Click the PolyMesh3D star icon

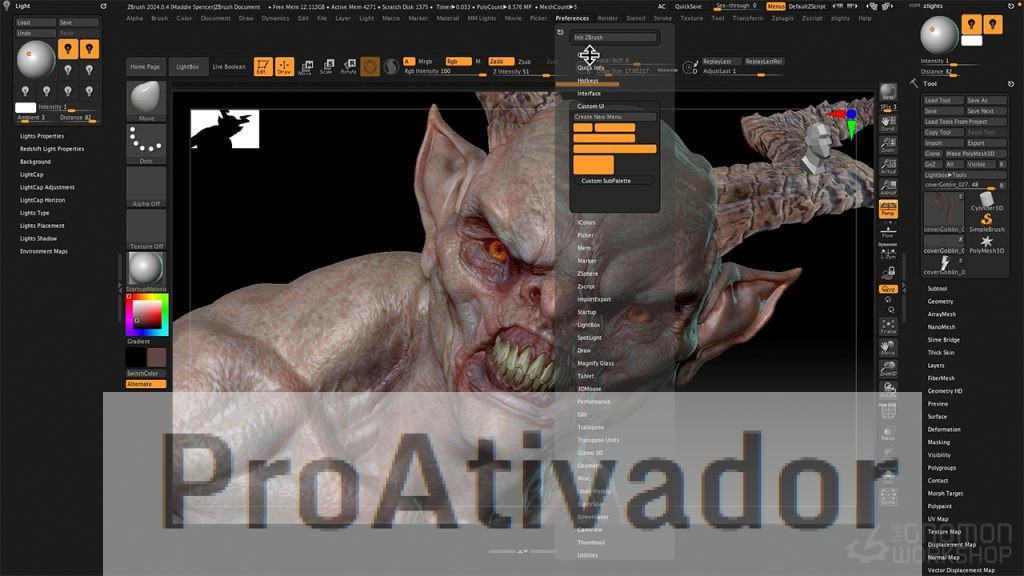pyautogui.click(x=985, y=242)
